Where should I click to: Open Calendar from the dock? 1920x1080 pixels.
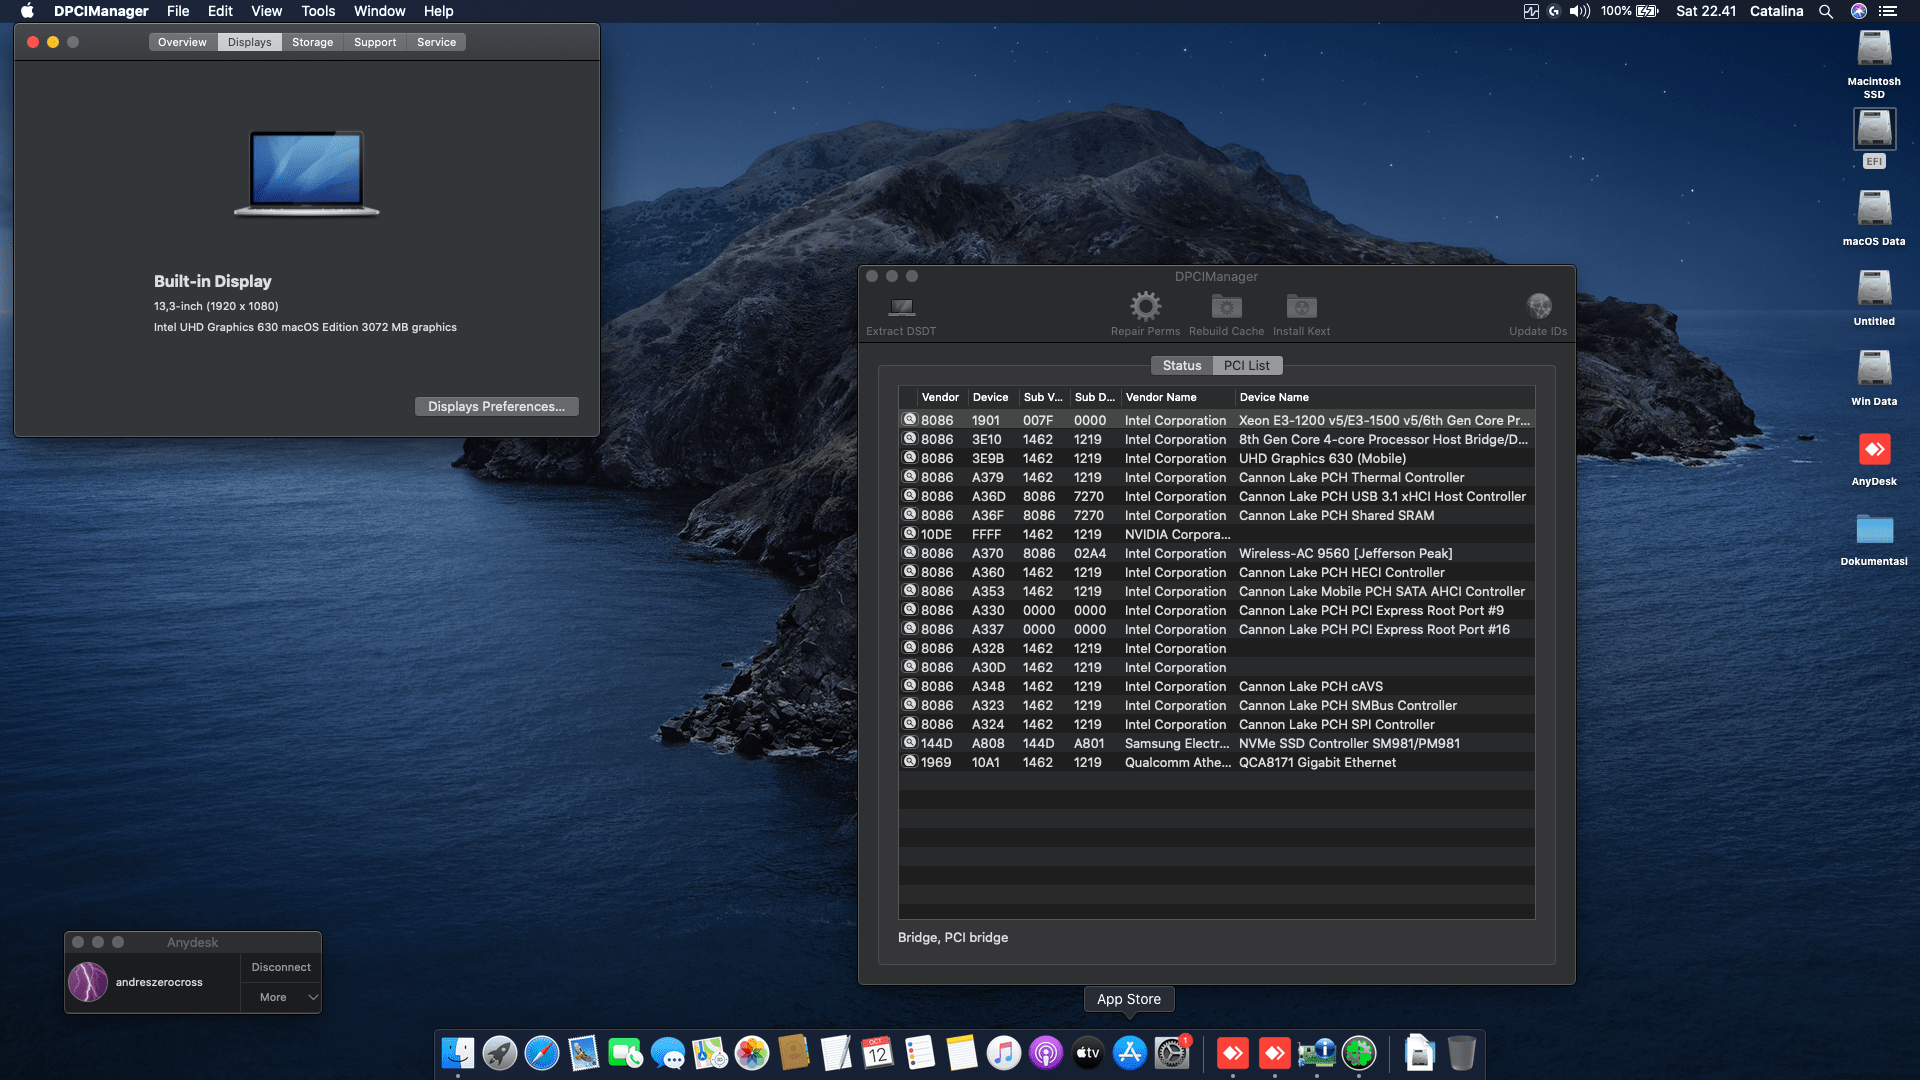click(x=878, y=1053)
